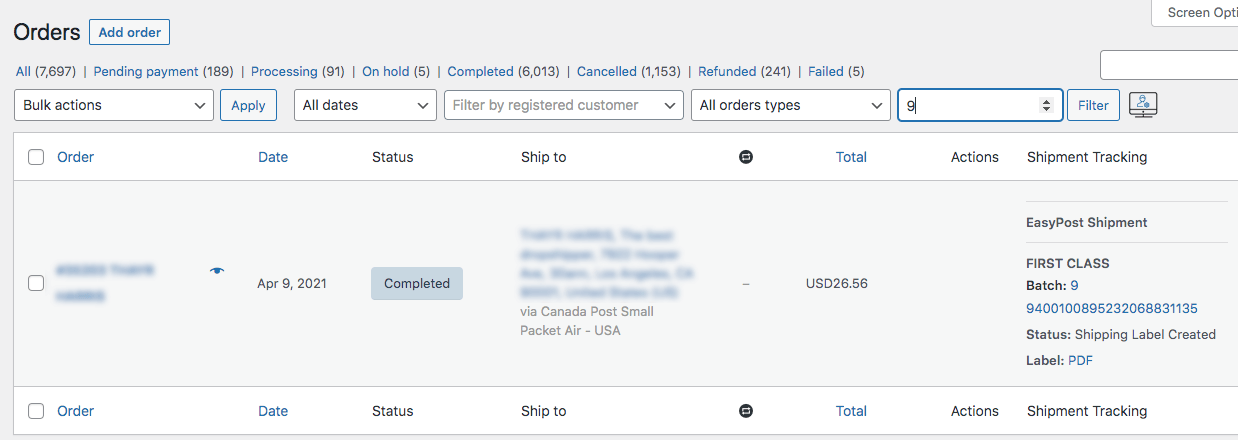Open Filter by registered customer selector
The width and height of the screenshot is (1238, 440).
pos(563,105)
